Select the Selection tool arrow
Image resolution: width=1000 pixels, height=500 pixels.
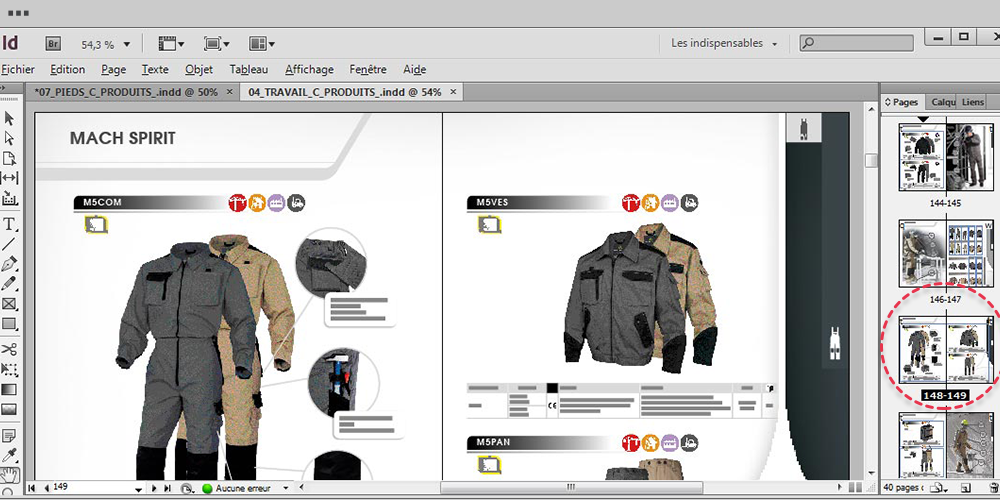point(9,119)
